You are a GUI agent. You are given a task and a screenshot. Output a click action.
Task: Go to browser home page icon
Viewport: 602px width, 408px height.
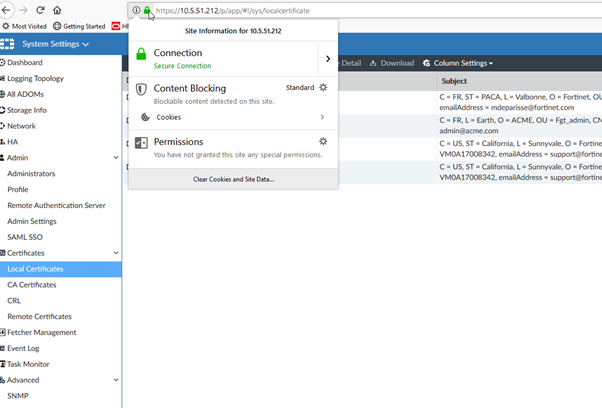coord(57,10)
